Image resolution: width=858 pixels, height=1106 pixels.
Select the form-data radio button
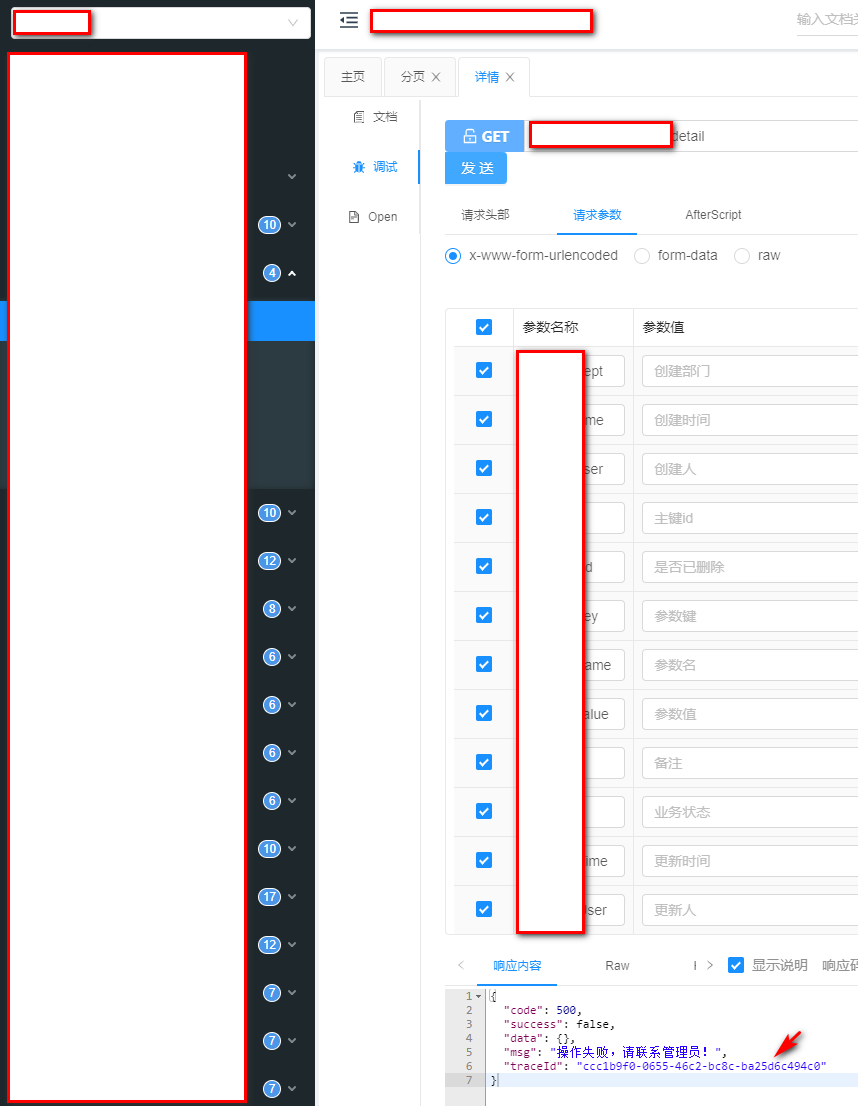(641, 255)
